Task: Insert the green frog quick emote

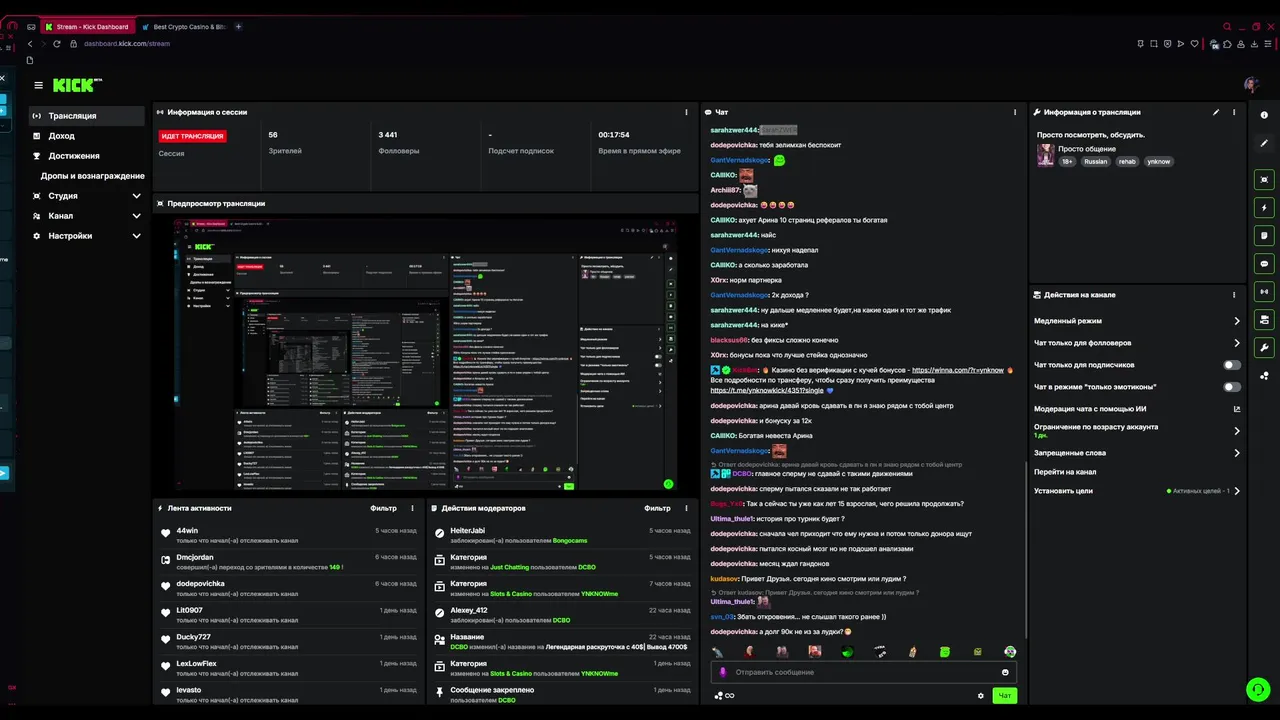Action: click(945, 652)
